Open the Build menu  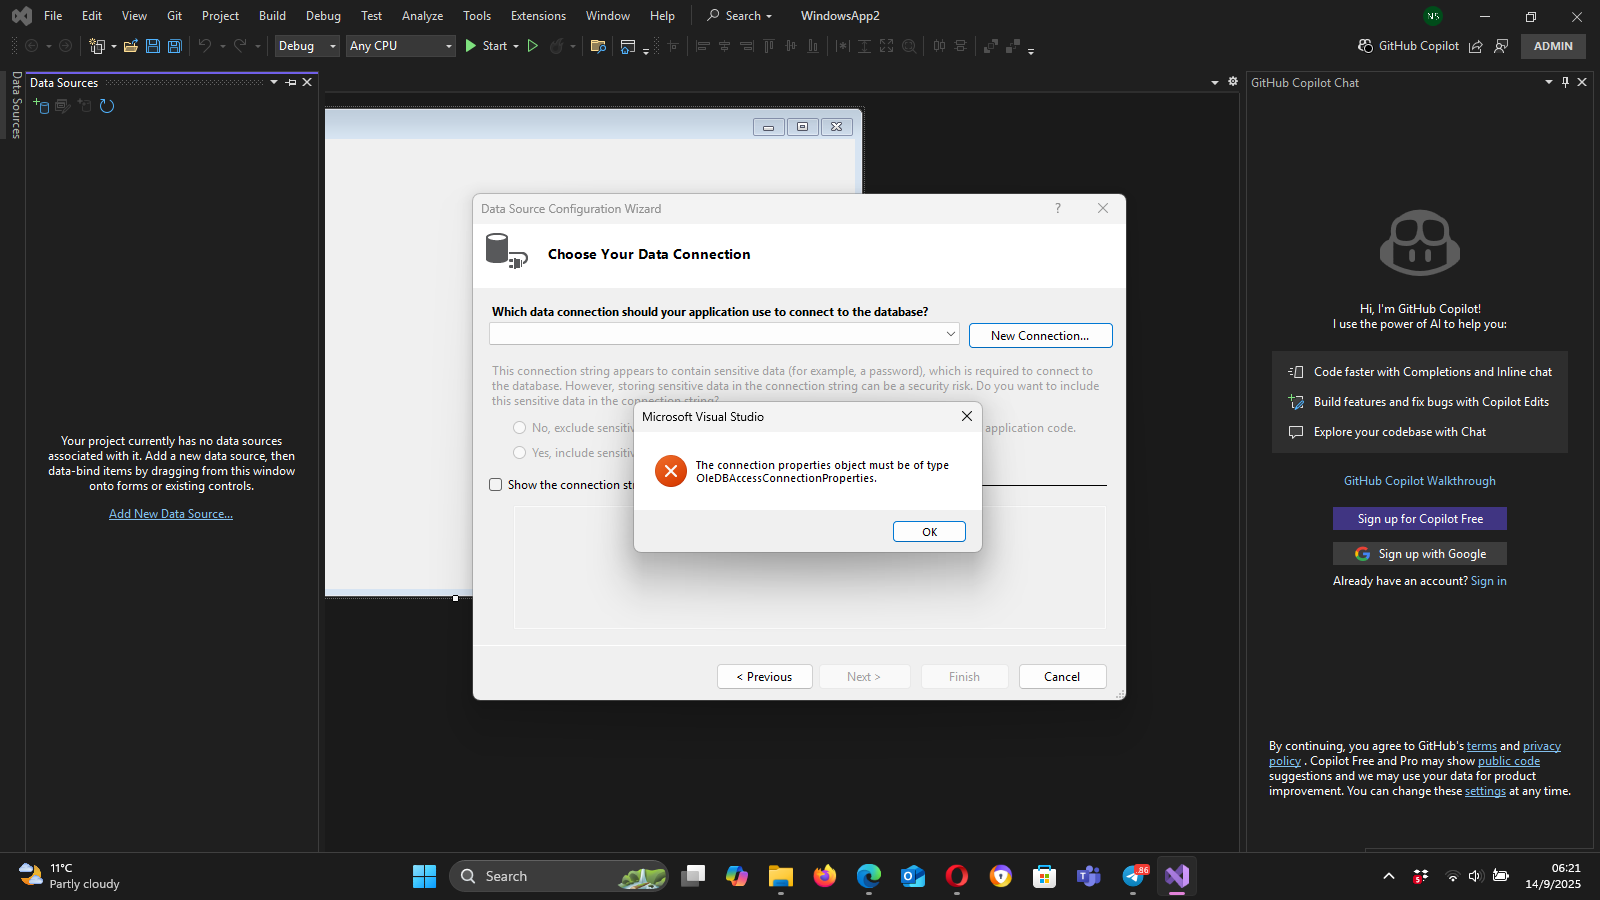click(x=272, y=16)
